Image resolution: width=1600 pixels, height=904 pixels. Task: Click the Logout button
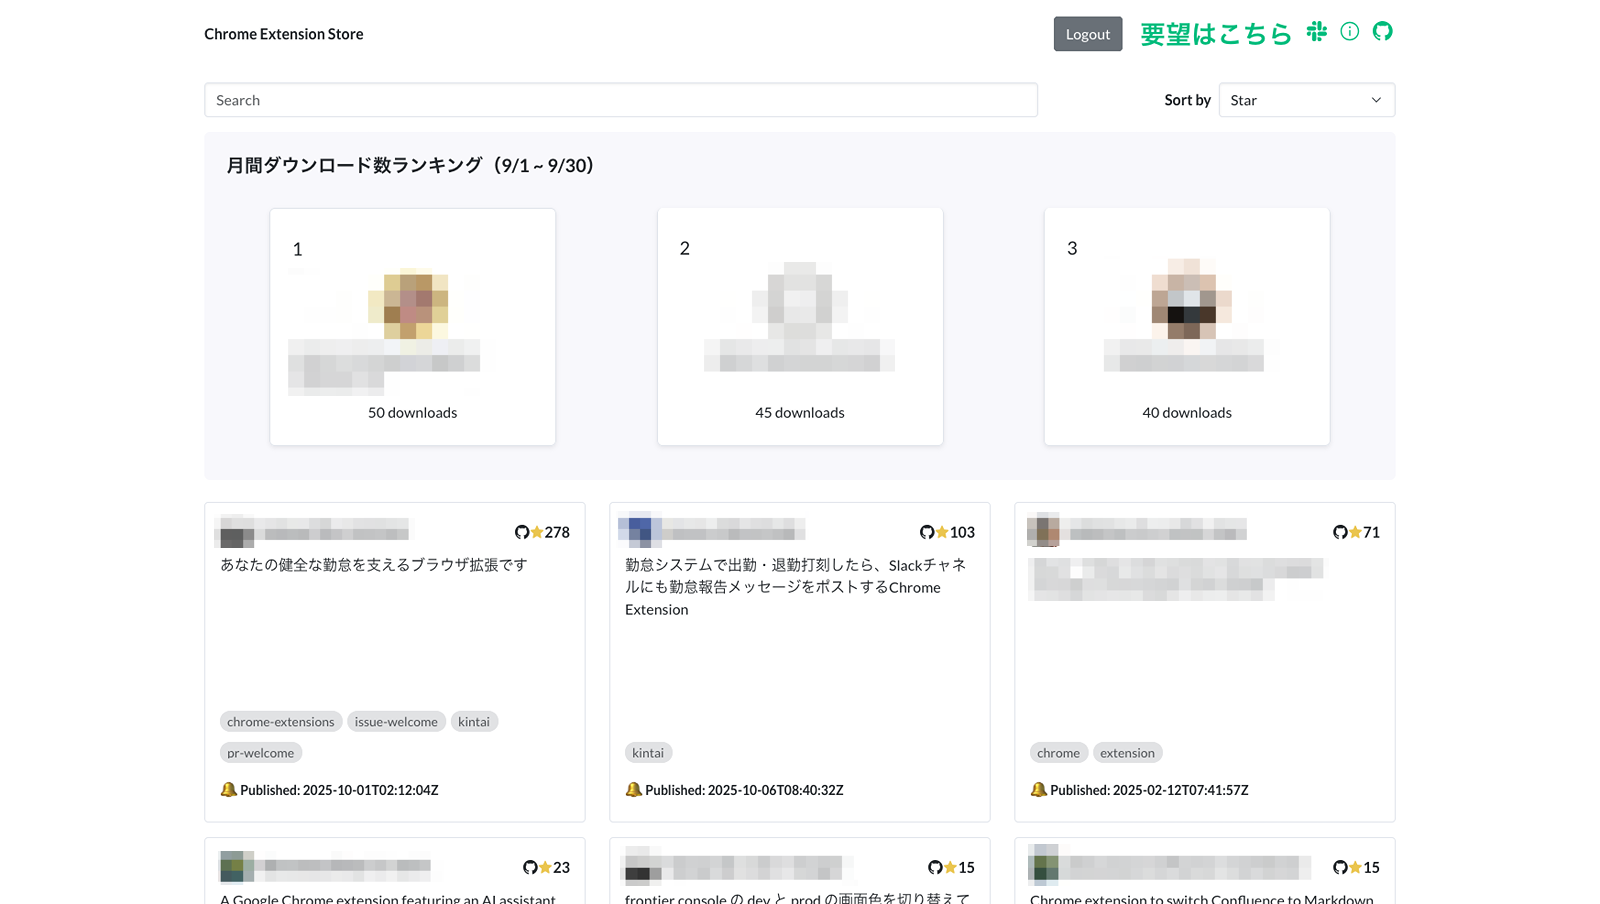click(x=1088, y=33)
